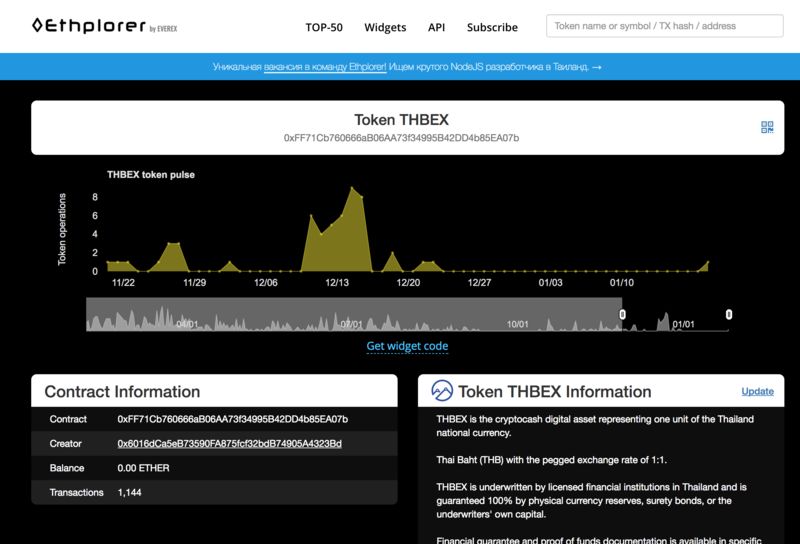Click the highest peak on THBEX pulse chart
The width and height of the screenshot is (800, 544).
352,187
